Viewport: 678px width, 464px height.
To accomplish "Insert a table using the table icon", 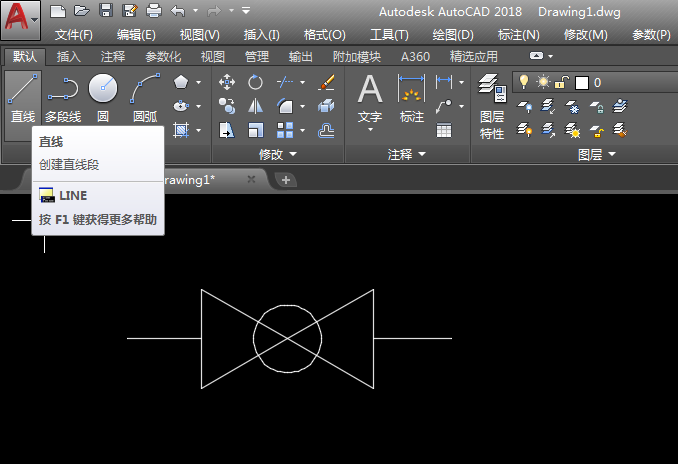I will [x=444, y=130].
